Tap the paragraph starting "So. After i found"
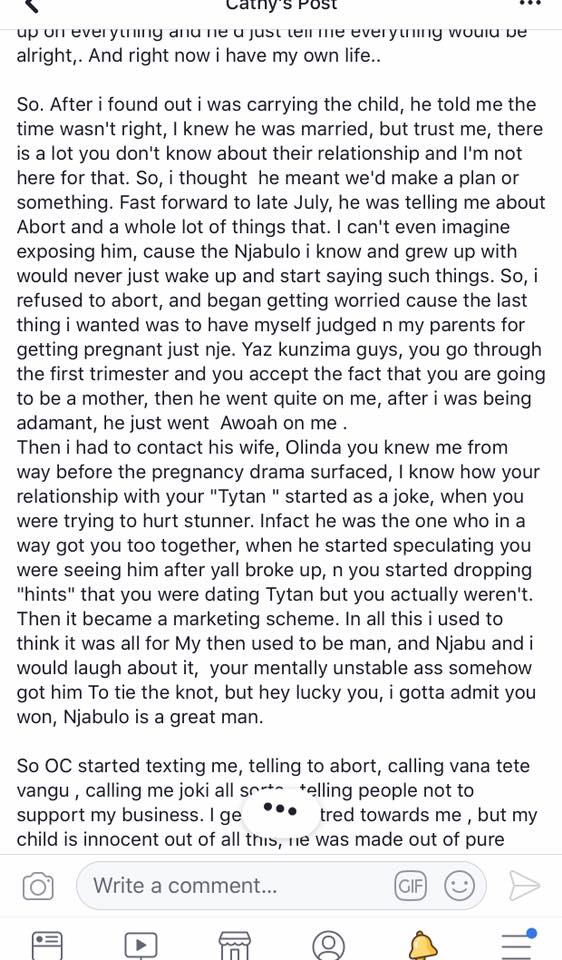This screenshot has width=562, height=960. point(281,263)
